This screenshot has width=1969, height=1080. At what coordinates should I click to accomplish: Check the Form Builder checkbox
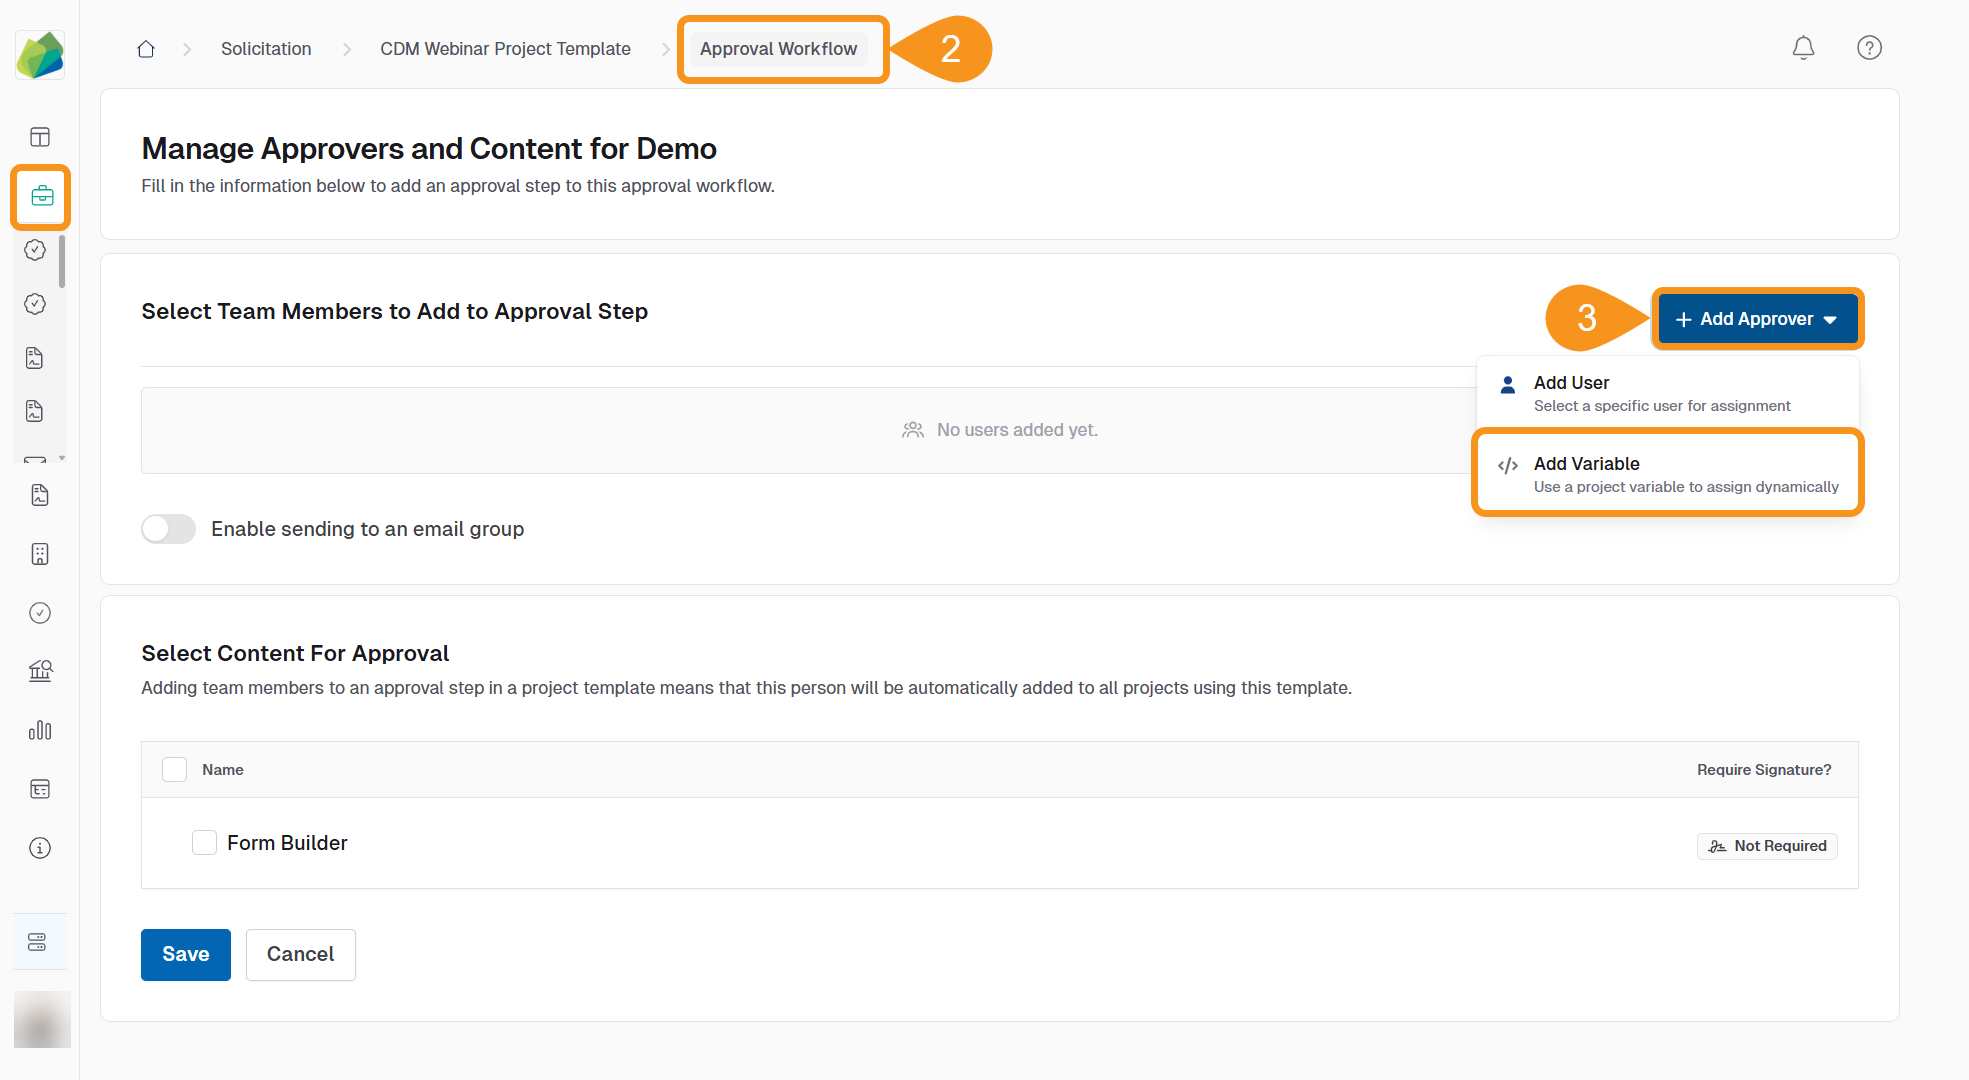click(x=204, y=843)
